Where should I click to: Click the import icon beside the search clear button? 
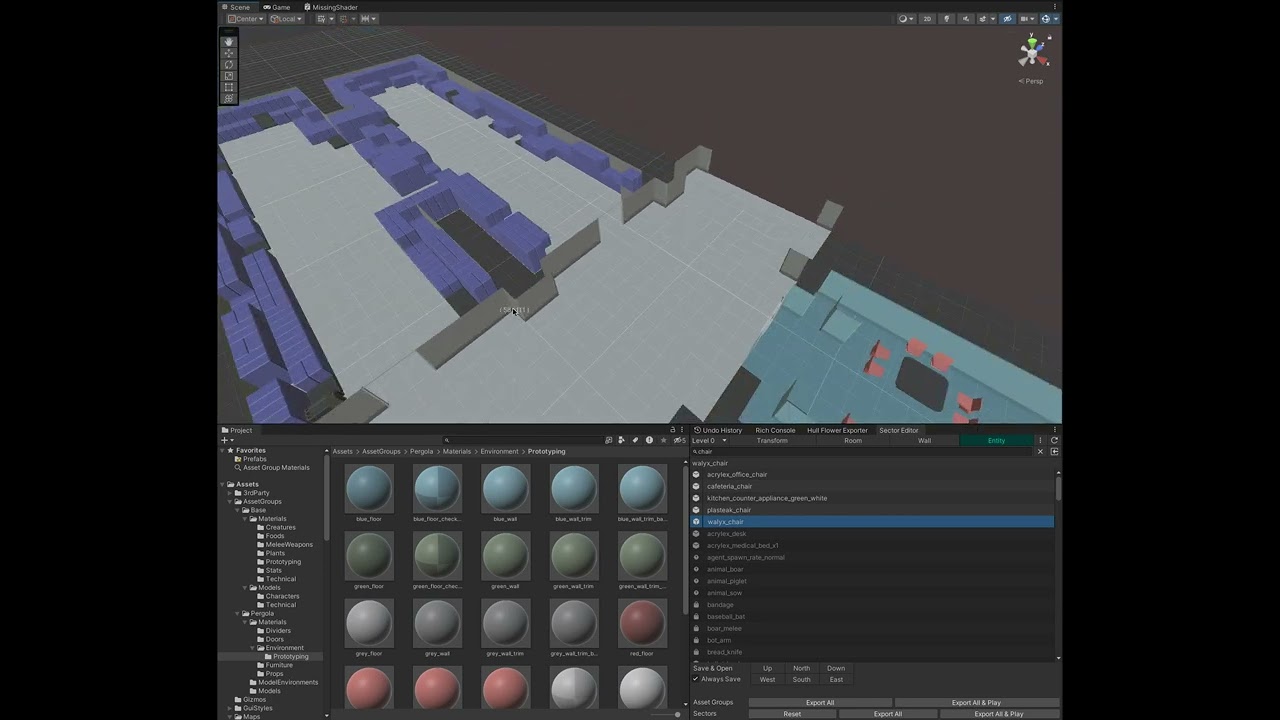click(x=1054, y=452)
